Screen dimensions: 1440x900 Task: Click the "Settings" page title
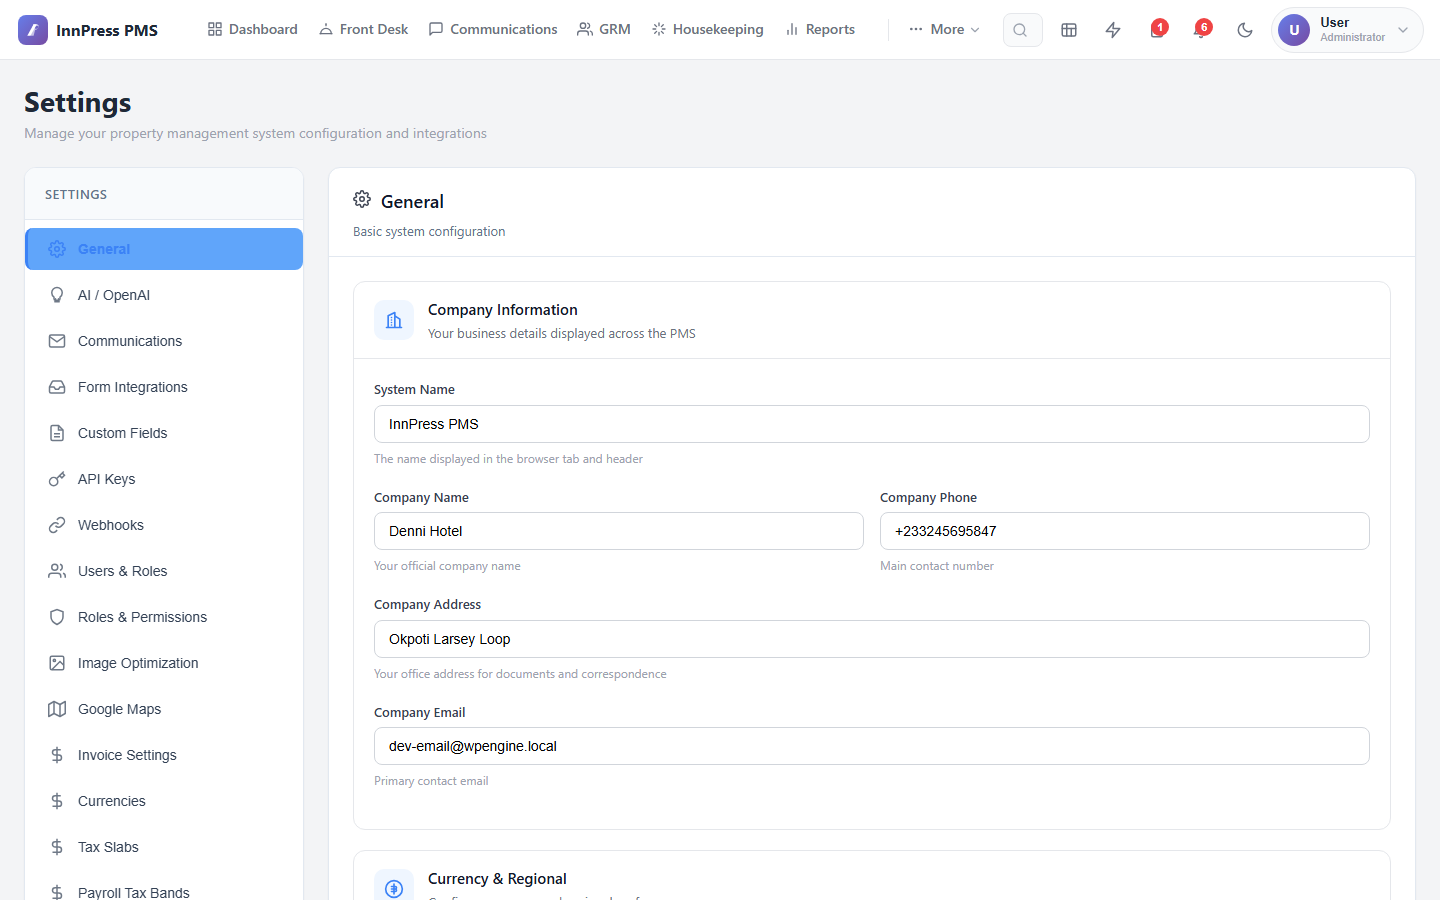78,102
